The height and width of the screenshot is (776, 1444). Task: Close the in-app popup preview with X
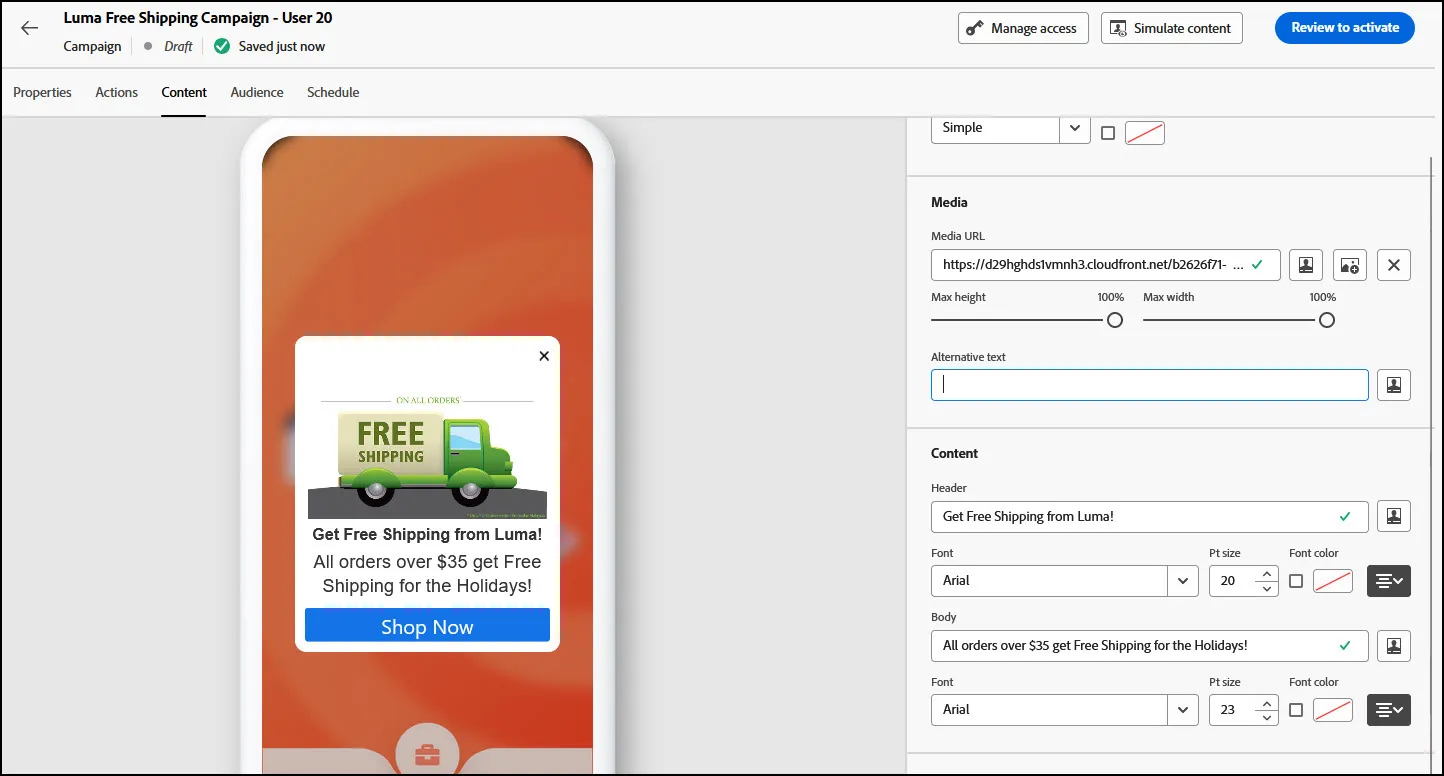[544, 356]
